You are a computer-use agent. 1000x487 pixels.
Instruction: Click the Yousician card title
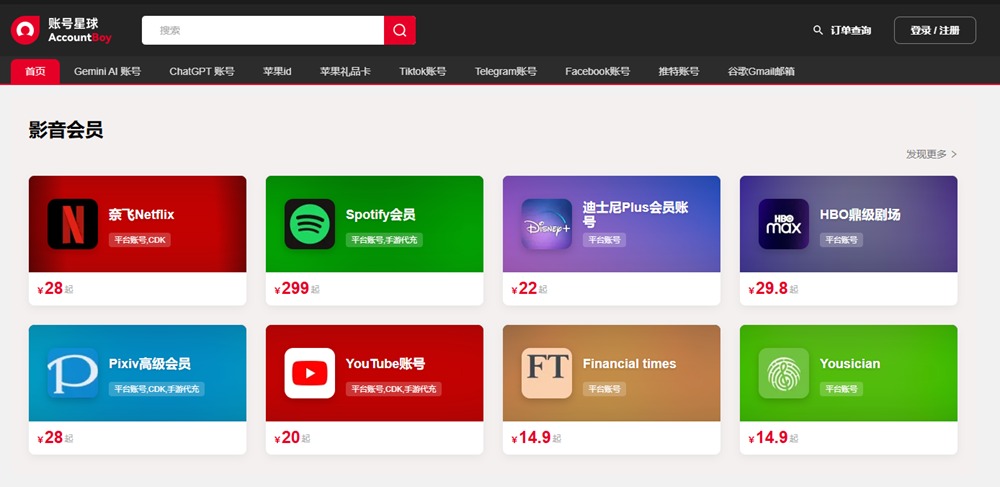click(849, 363)
